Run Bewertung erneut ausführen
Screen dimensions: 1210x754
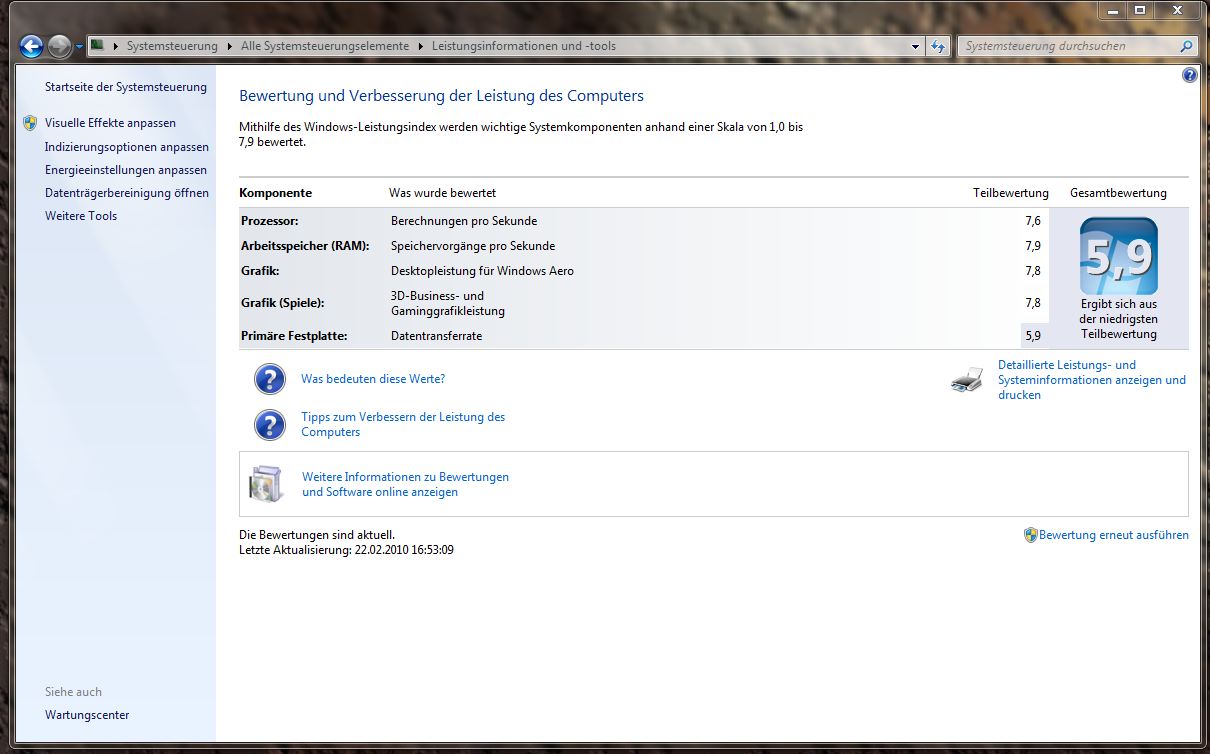click(x=1114, y=535)
